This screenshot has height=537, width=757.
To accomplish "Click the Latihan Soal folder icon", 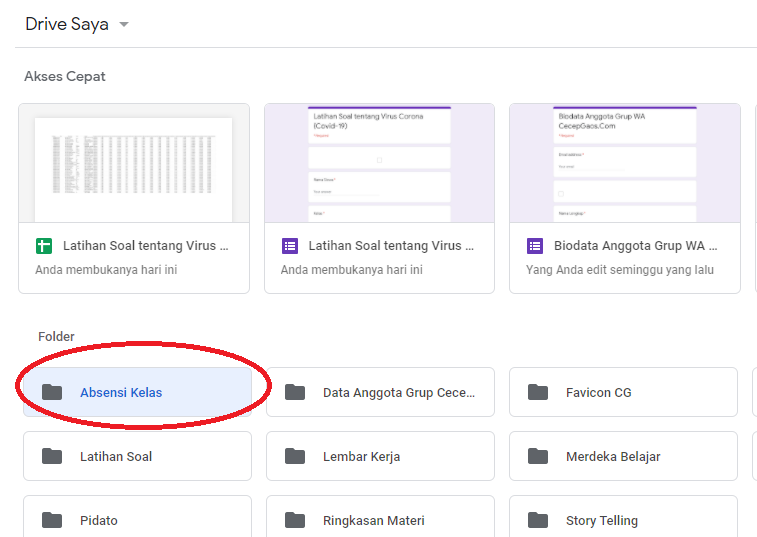I will click(51, 456).
